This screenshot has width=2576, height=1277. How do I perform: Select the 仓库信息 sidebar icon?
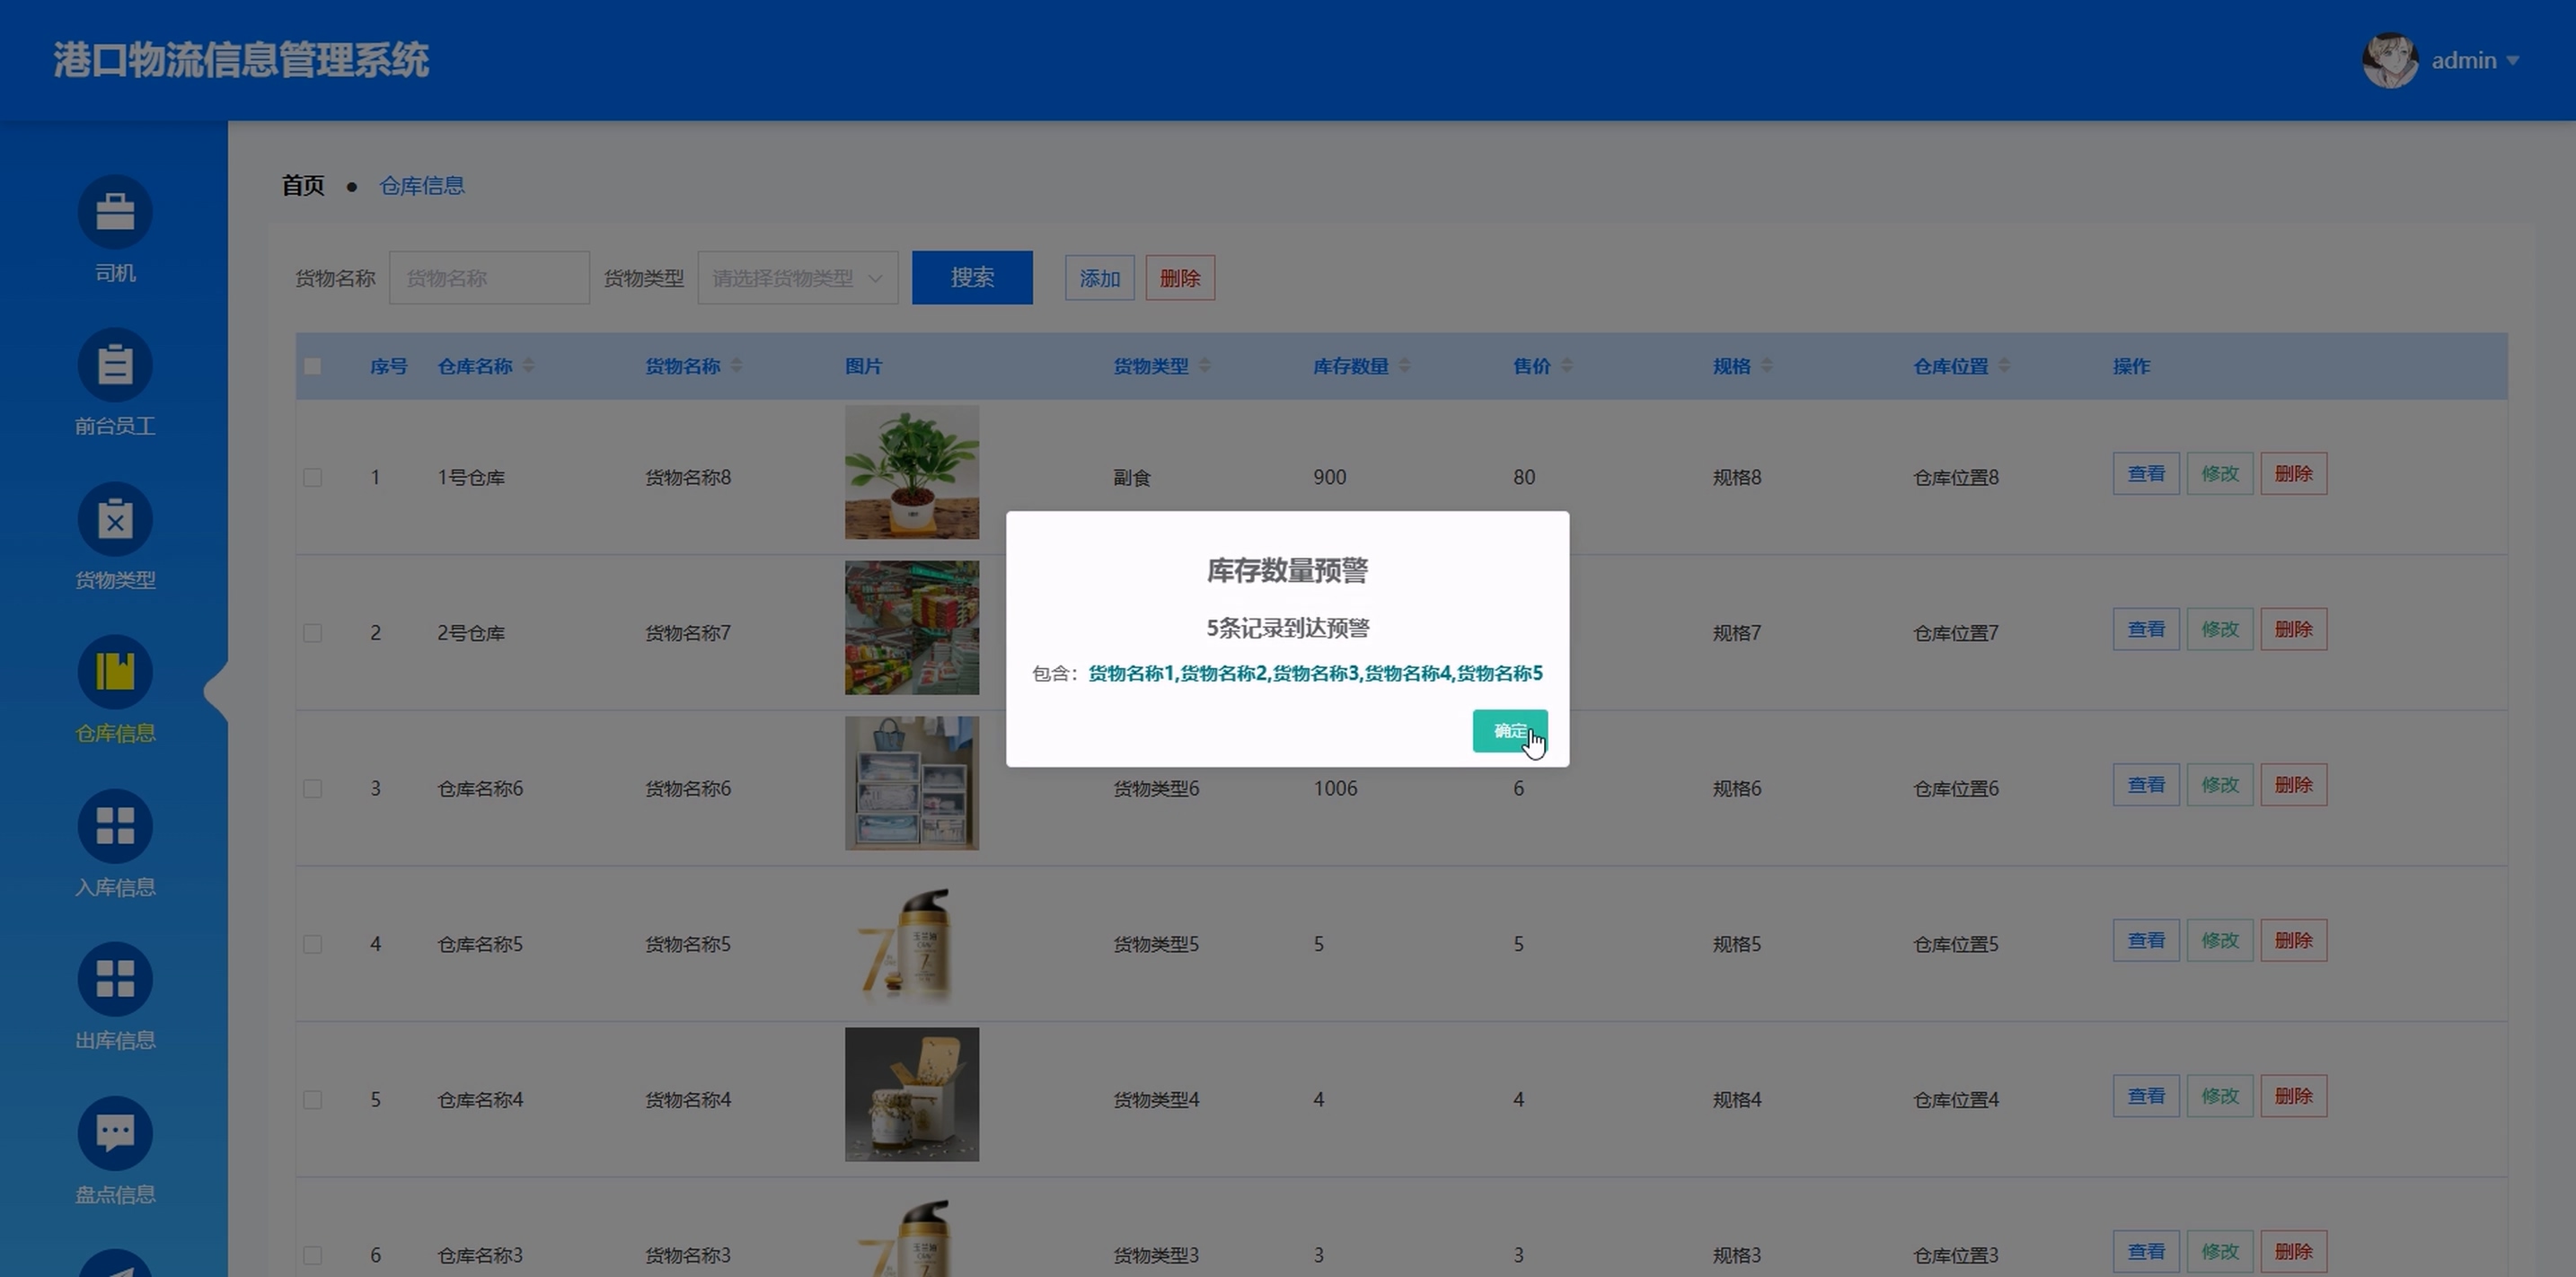pos(115,672)
